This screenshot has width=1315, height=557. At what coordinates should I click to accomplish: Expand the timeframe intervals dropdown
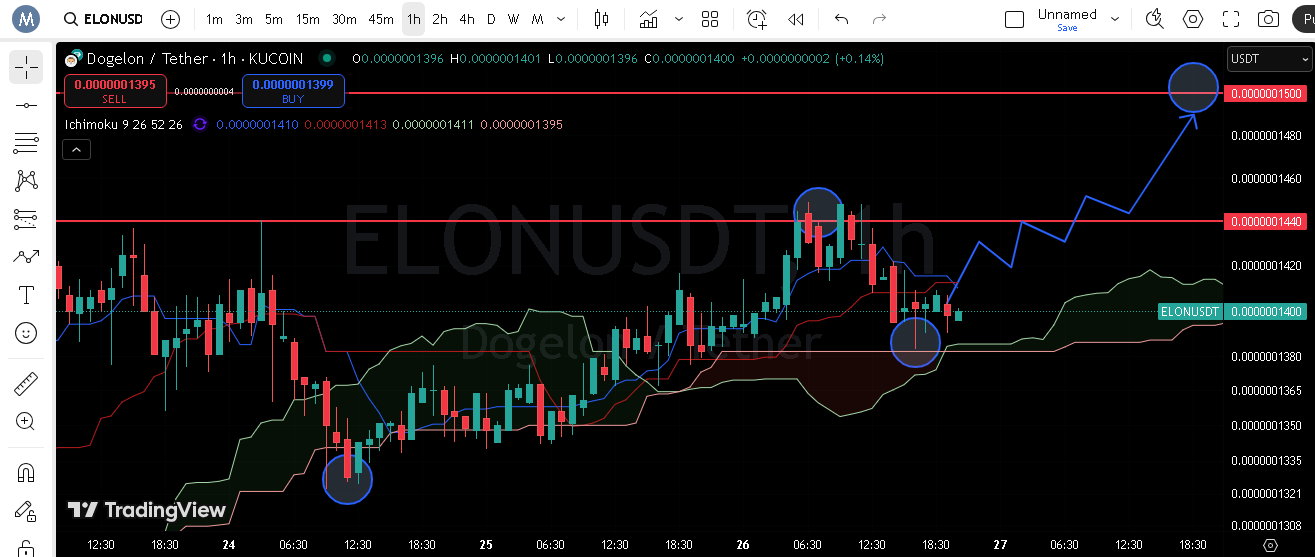coord(561,19)
